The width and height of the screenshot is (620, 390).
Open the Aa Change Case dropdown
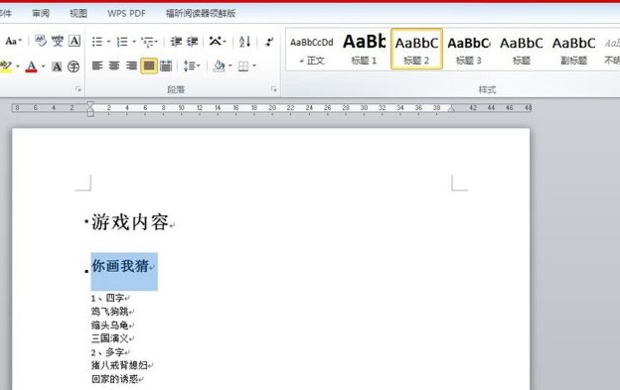(13, 41)
